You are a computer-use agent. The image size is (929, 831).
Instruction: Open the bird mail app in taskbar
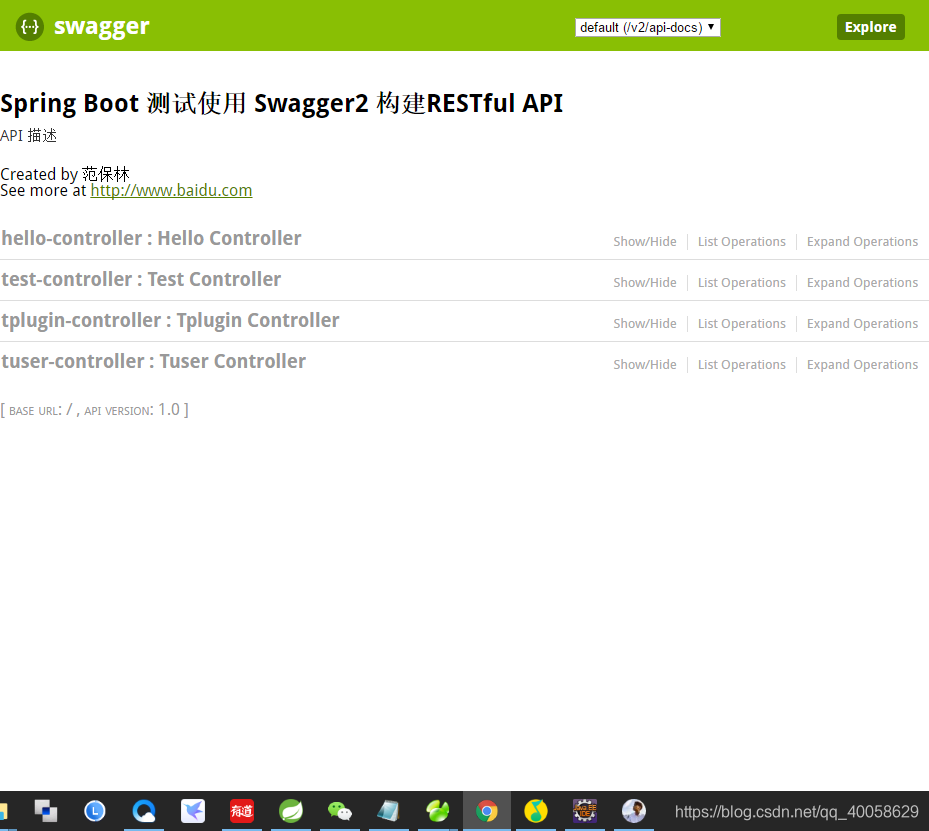point(193,811)
